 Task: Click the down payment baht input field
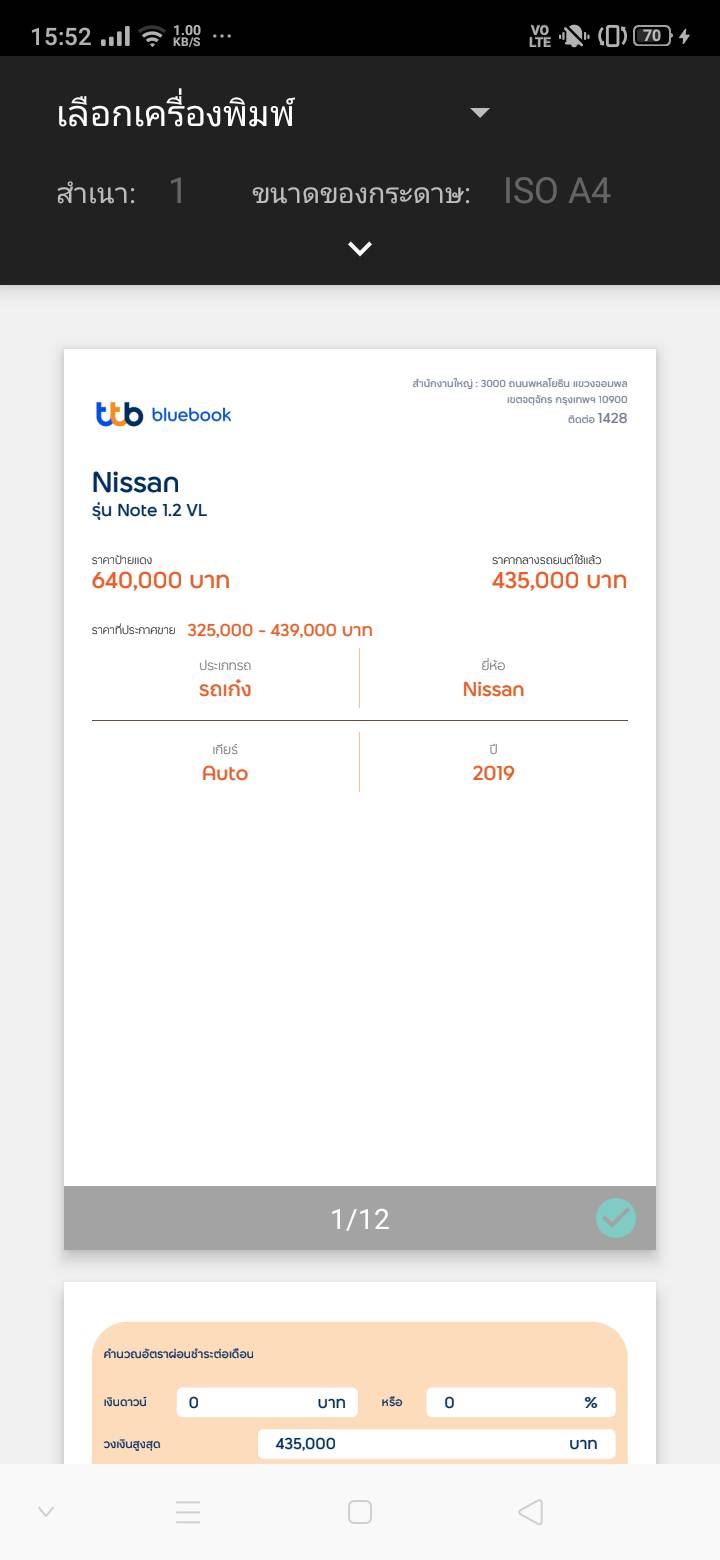tap(266, 1402)
